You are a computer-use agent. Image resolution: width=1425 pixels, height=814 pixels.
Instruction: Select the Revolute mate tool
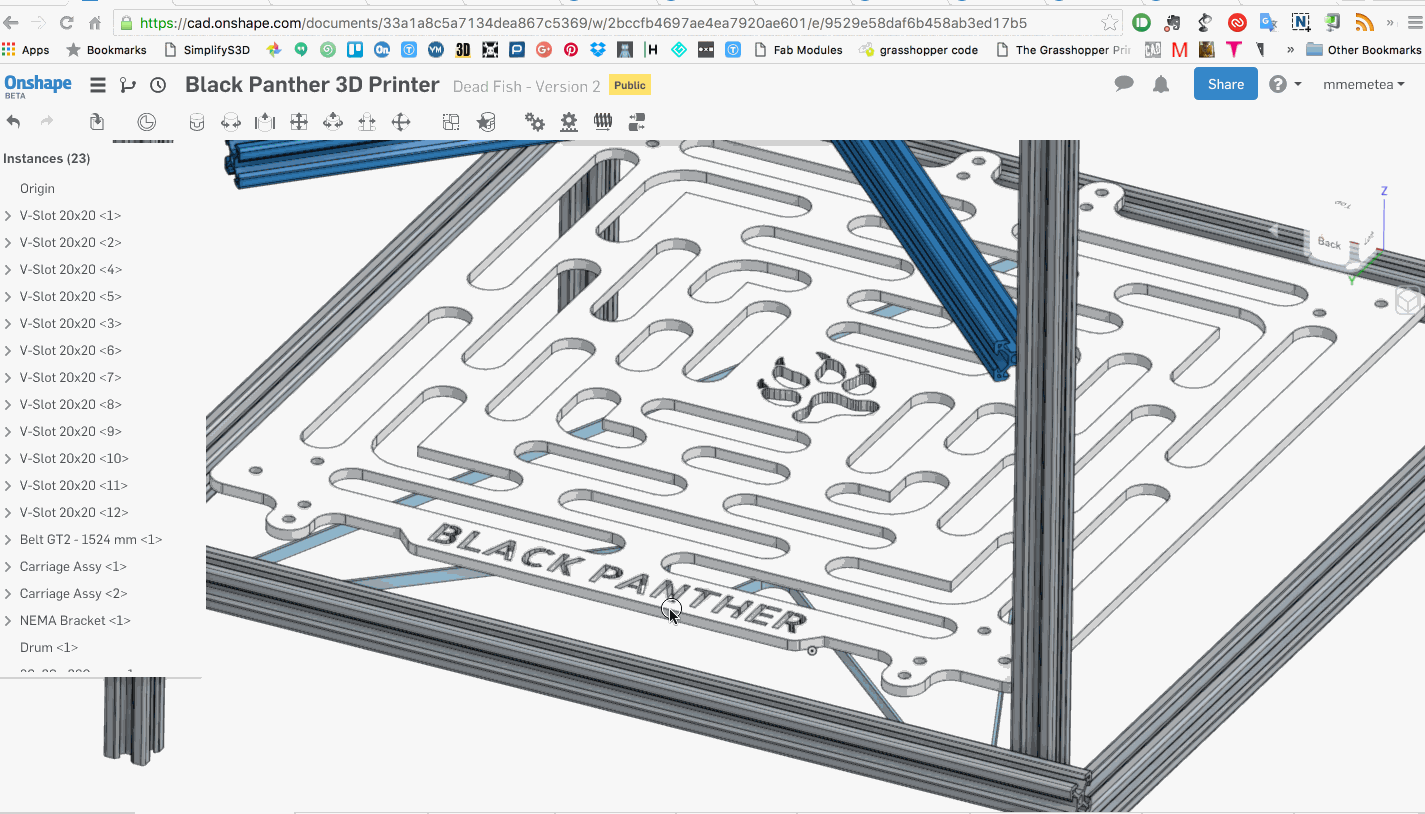(231, 122)
